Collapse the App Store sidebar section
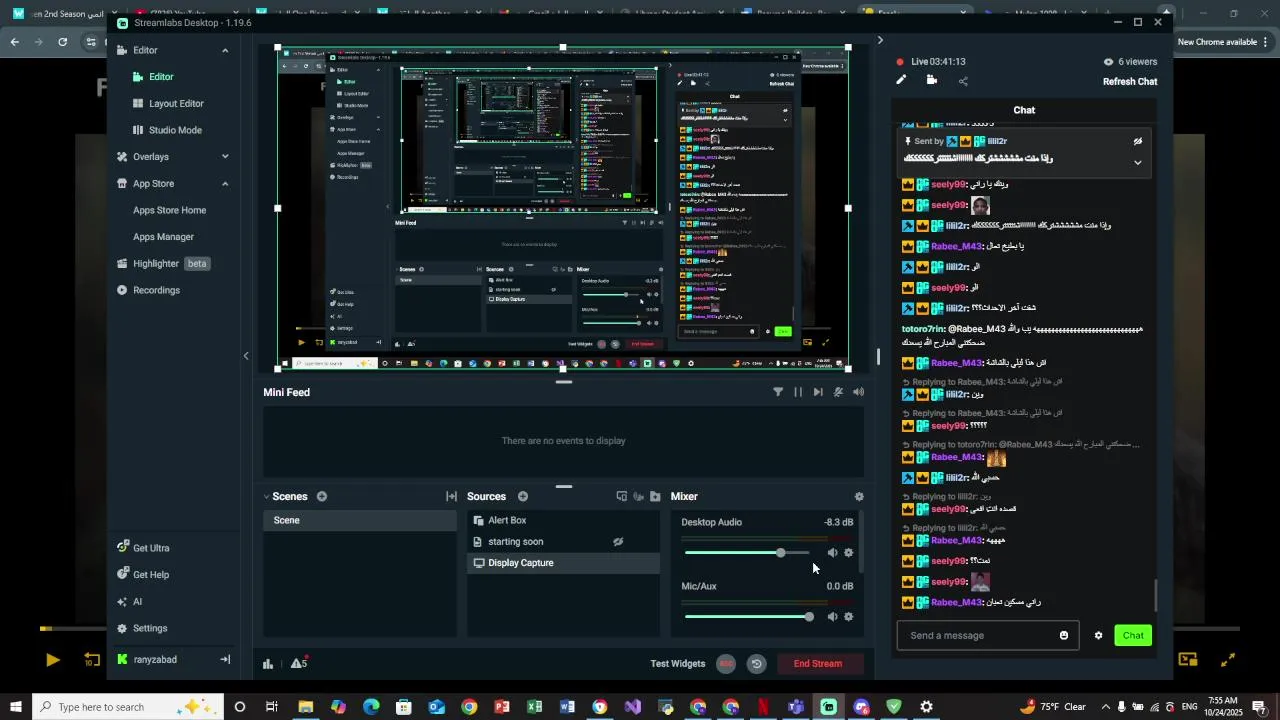Screen dimensions: 1280x720 [x=225, y=184]
